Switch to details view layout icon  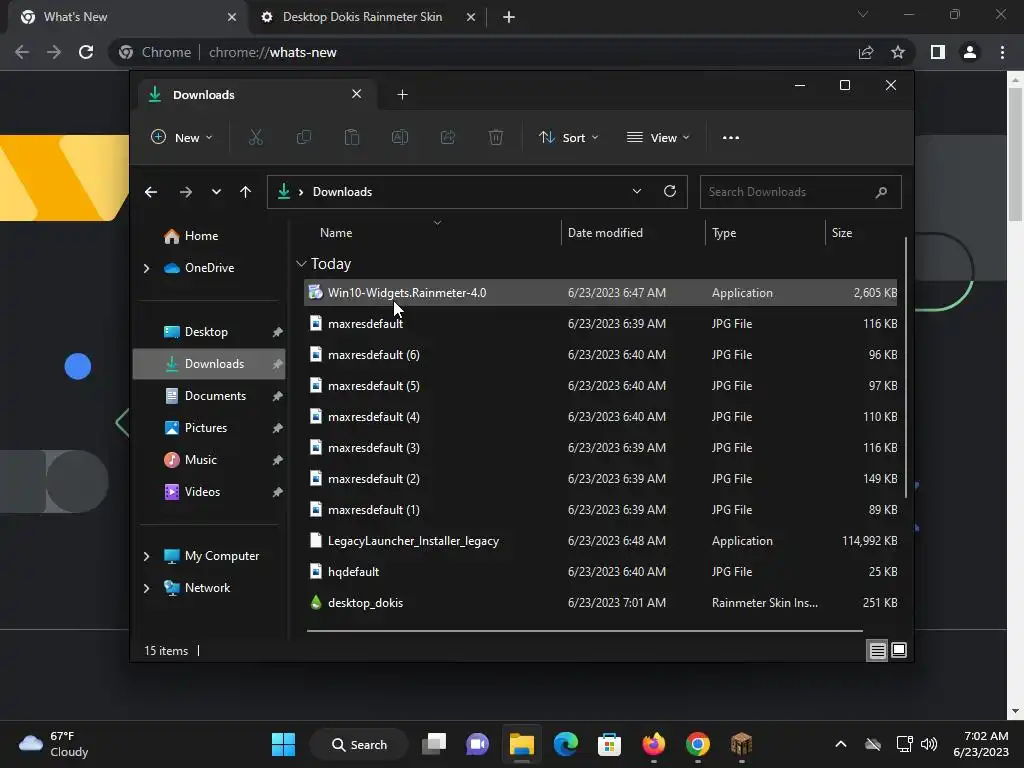(877, 650)
